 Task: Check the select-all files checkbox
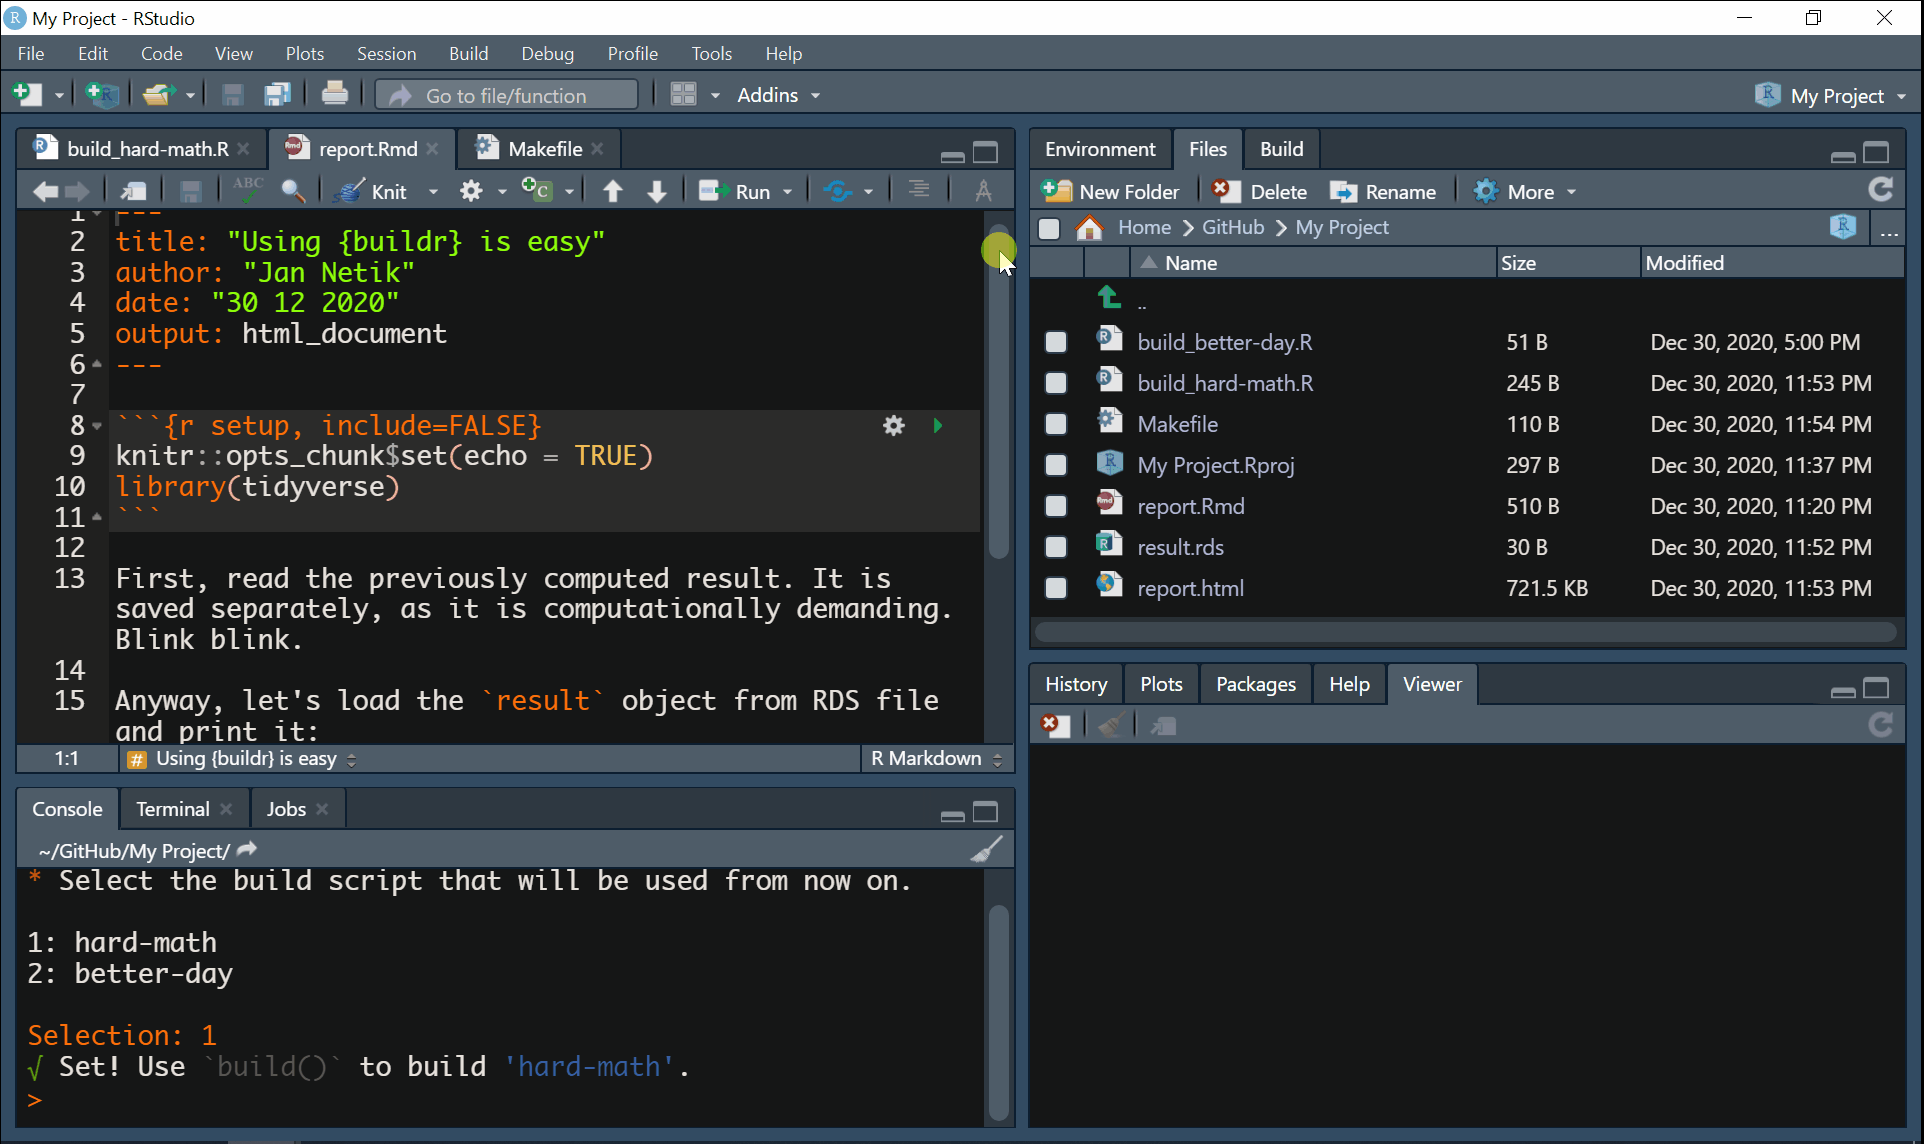point(1049,229)
